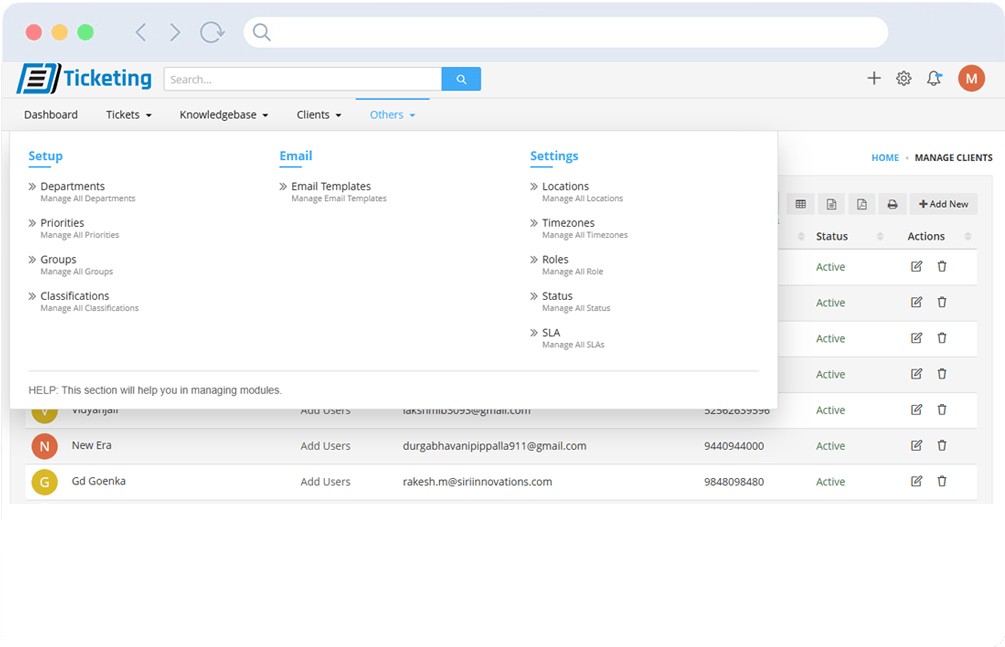Open Add Users link for New Era
The image size is (1005, 647).
[325, 446]
